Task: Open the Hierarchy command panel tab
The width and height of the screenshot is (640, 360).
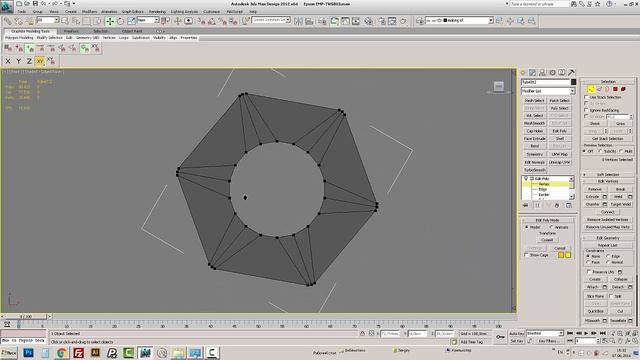Action: (x=542, y=73)
